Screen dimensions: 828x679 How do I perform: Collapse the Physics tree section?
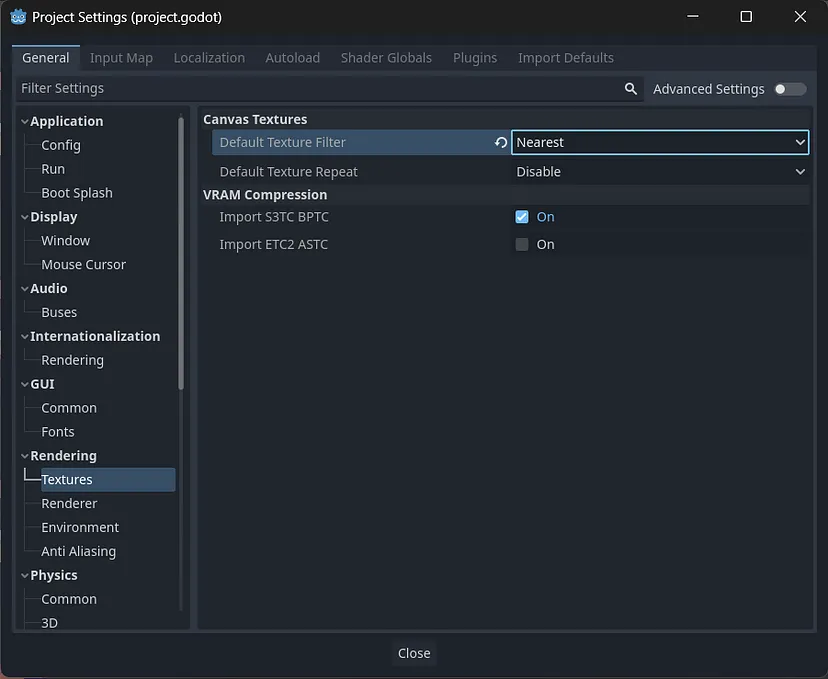[24, 575]
